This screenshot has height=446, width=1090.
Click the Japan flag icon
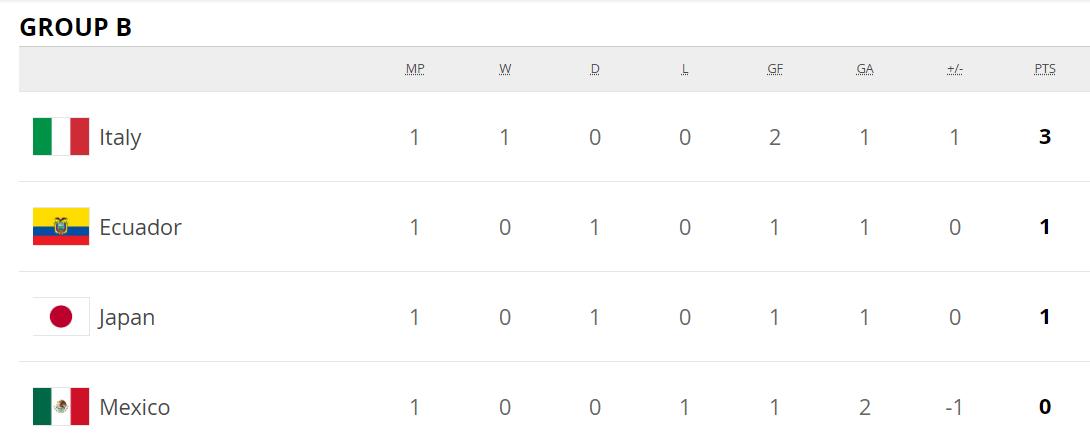click(61, 317)
